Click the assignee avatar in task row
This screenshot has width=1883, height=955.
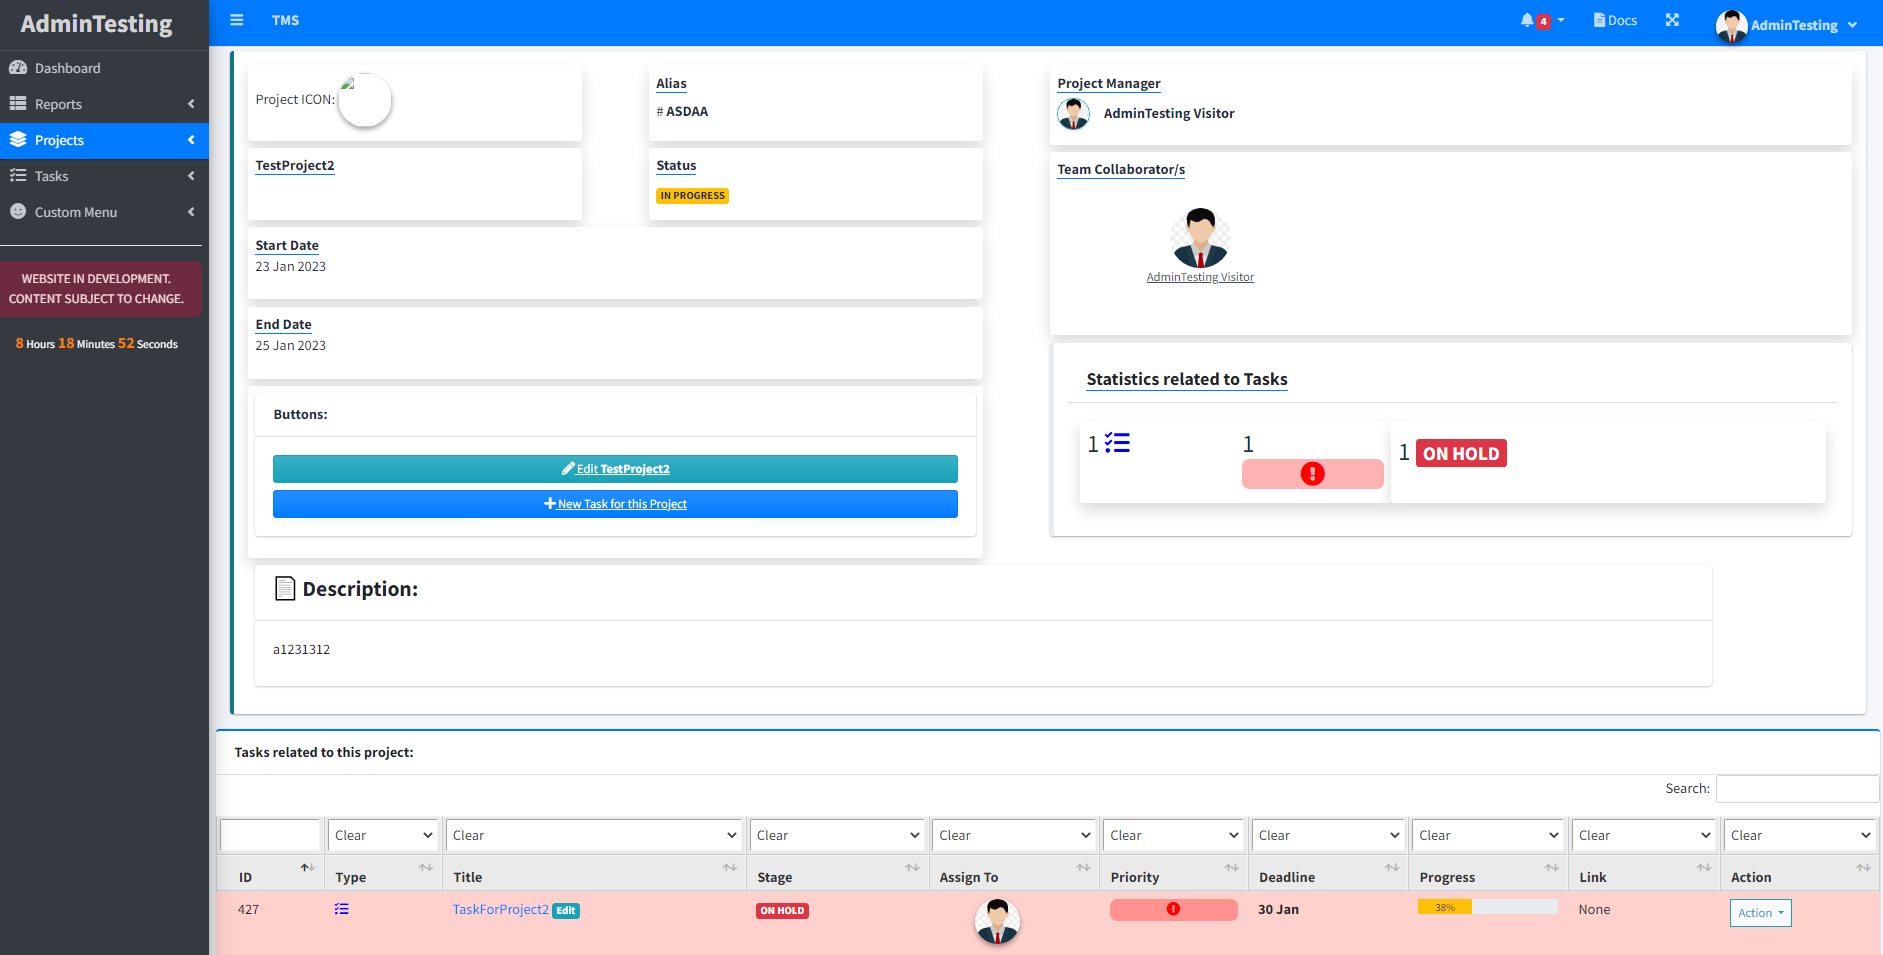tap(996, 921)
